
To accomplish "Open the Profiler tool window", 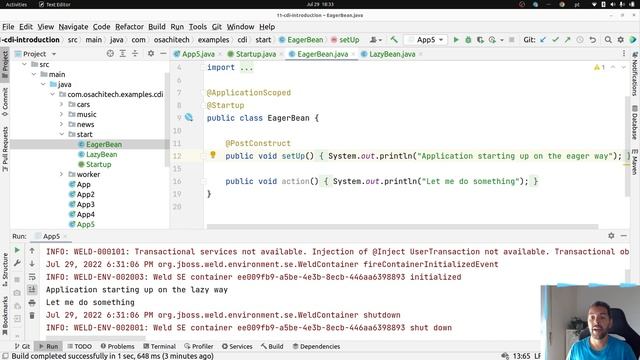I will pyautogui.click(x=199, y=346).
